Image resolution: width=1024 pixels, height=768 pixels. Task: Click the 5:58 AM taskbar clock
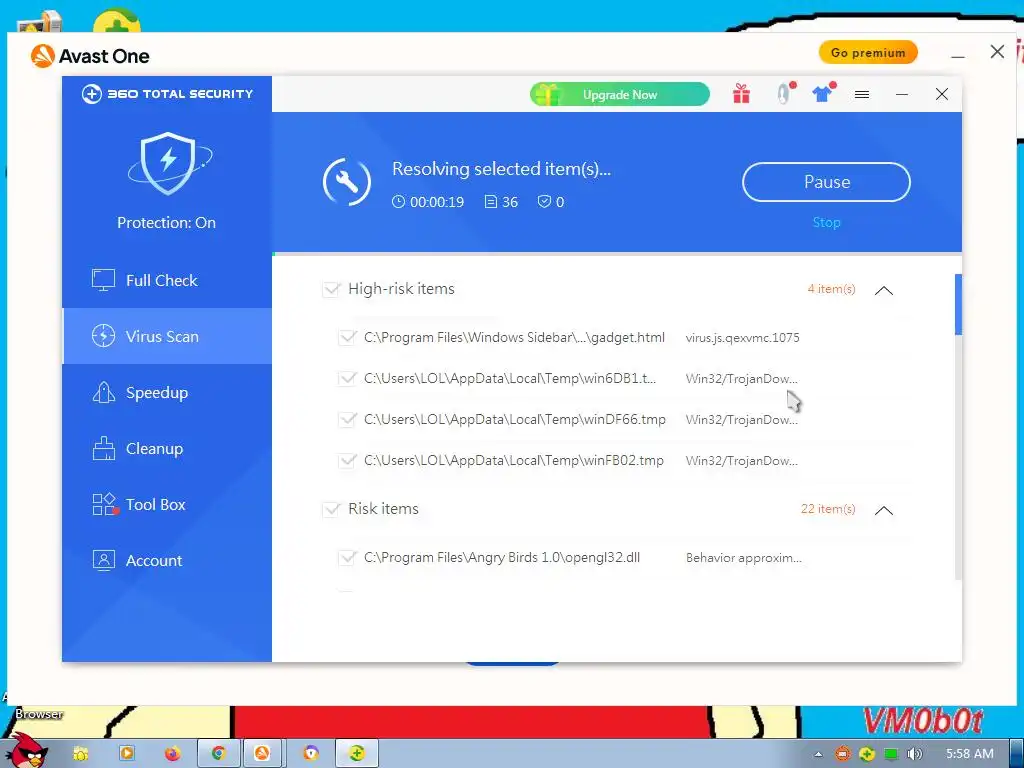click(x=969, y=754)
